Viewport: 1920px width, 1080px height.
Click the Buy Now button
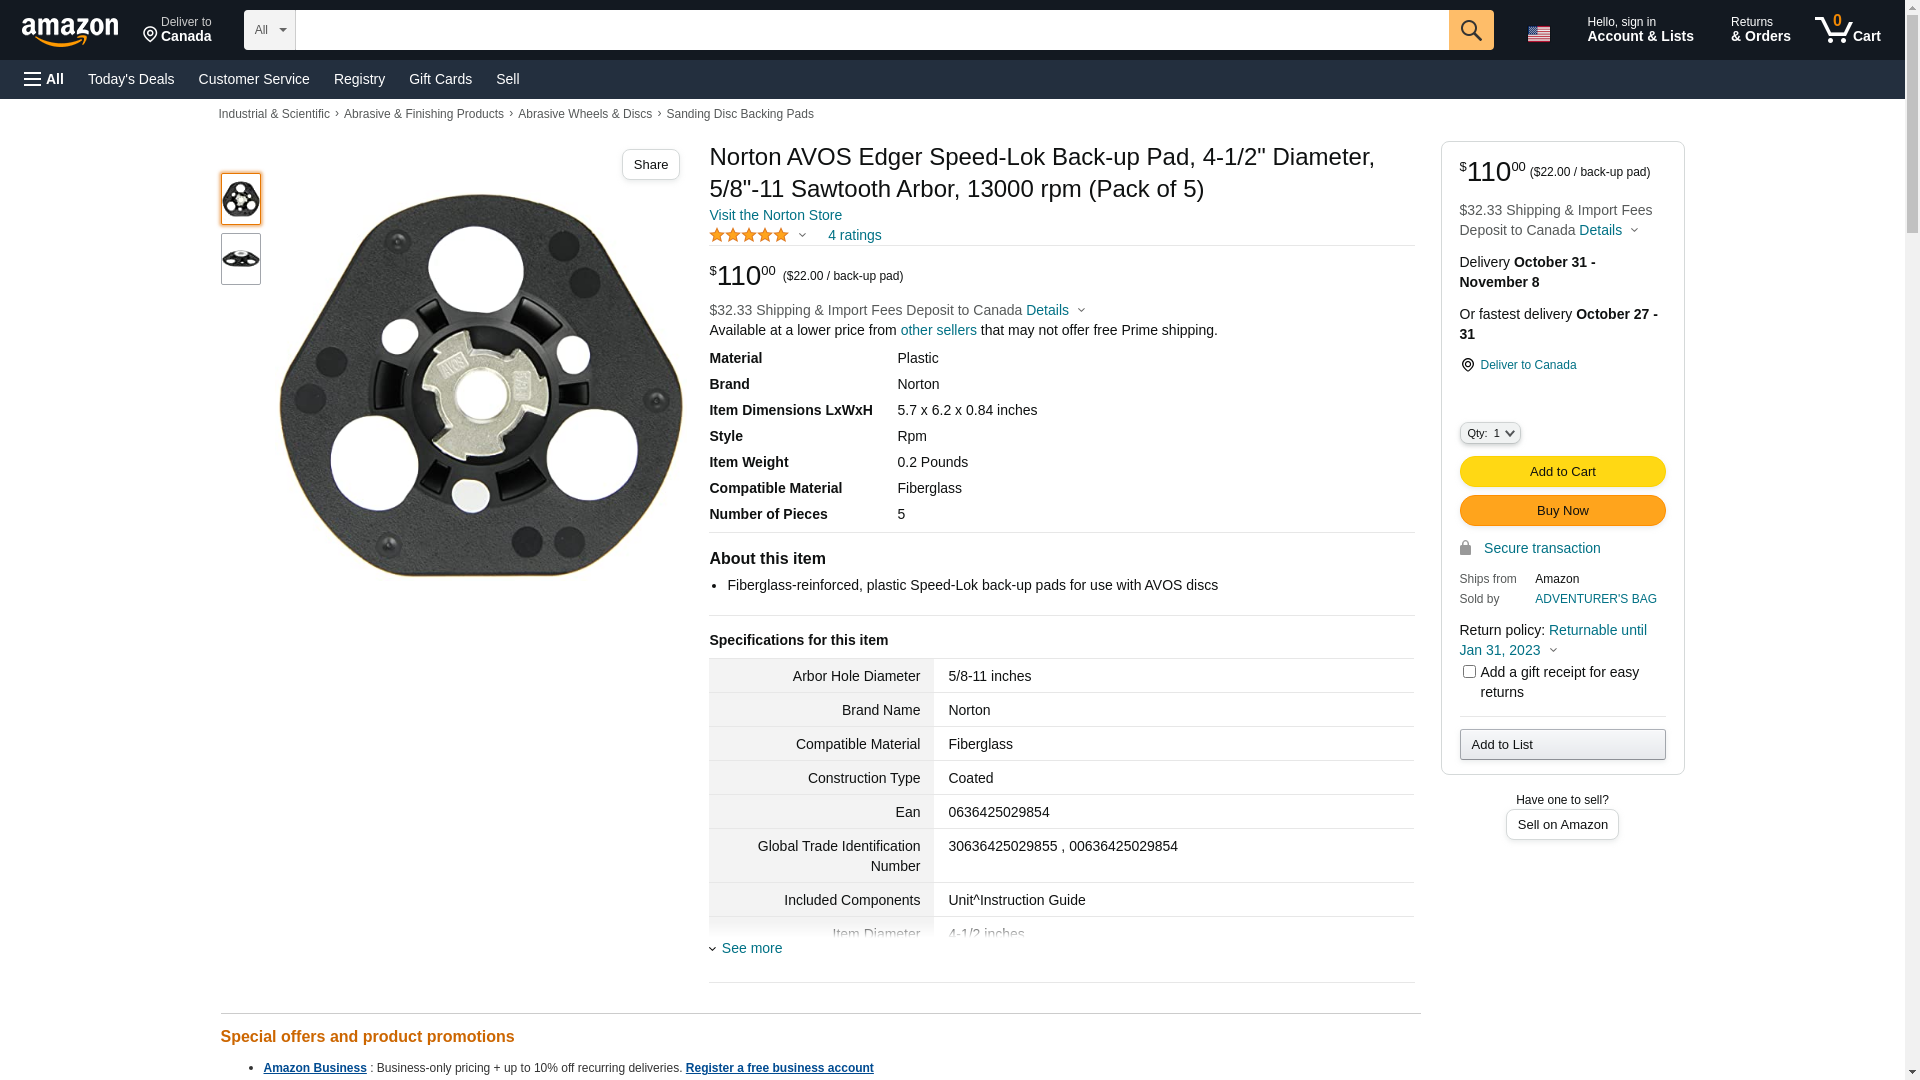pos(1562,510)
